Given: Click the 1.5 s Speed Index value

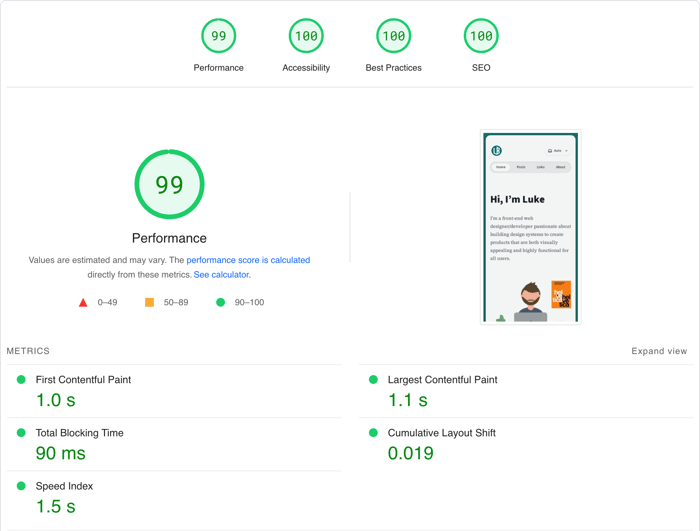Looking at the screenshot, I should 55,506.
